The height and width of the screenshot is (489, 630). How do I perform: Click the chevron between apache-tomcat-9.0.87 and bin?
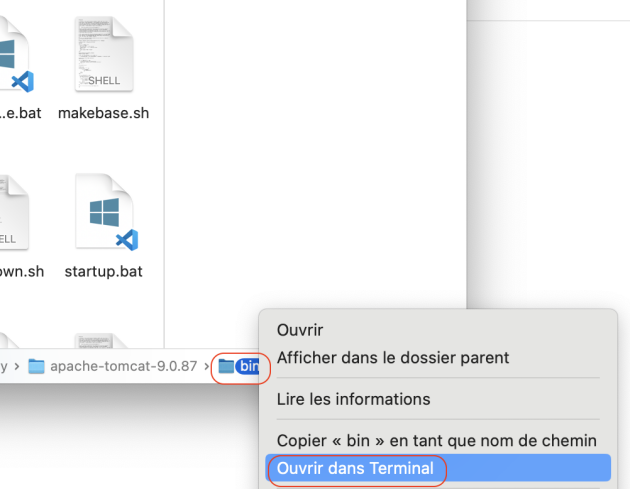pyautogui.click(x=207, y=367)
